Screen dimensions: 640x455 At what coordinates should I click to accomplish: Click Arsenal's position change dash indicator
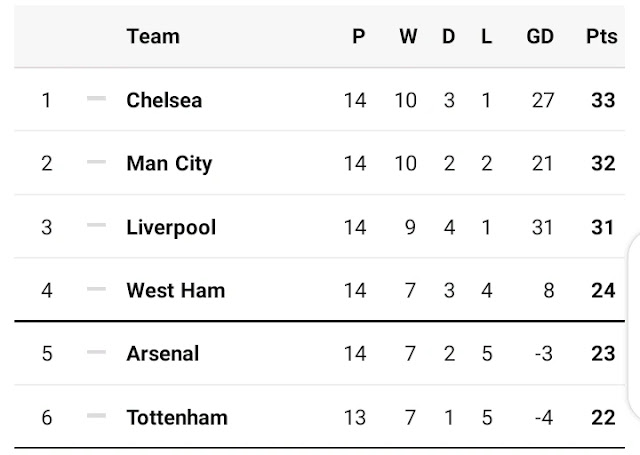tap(96, 353)
